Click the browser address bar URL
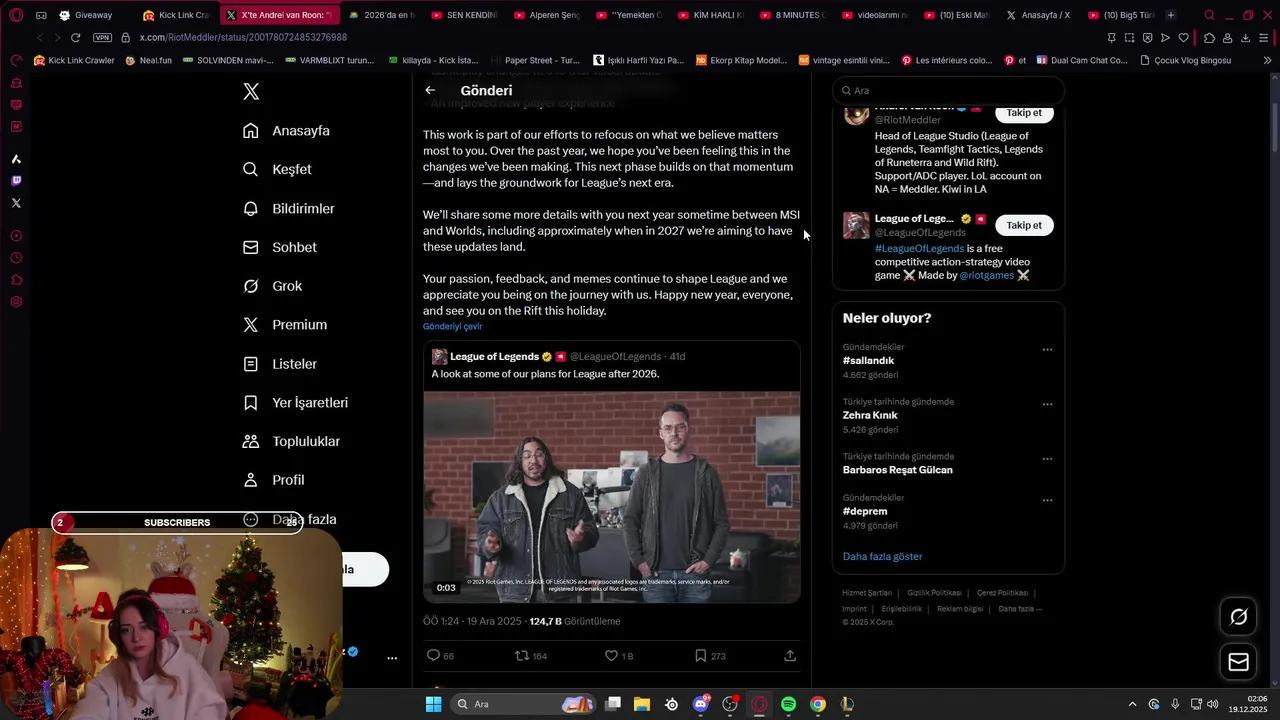The image size is (1280, 720). 243,37
